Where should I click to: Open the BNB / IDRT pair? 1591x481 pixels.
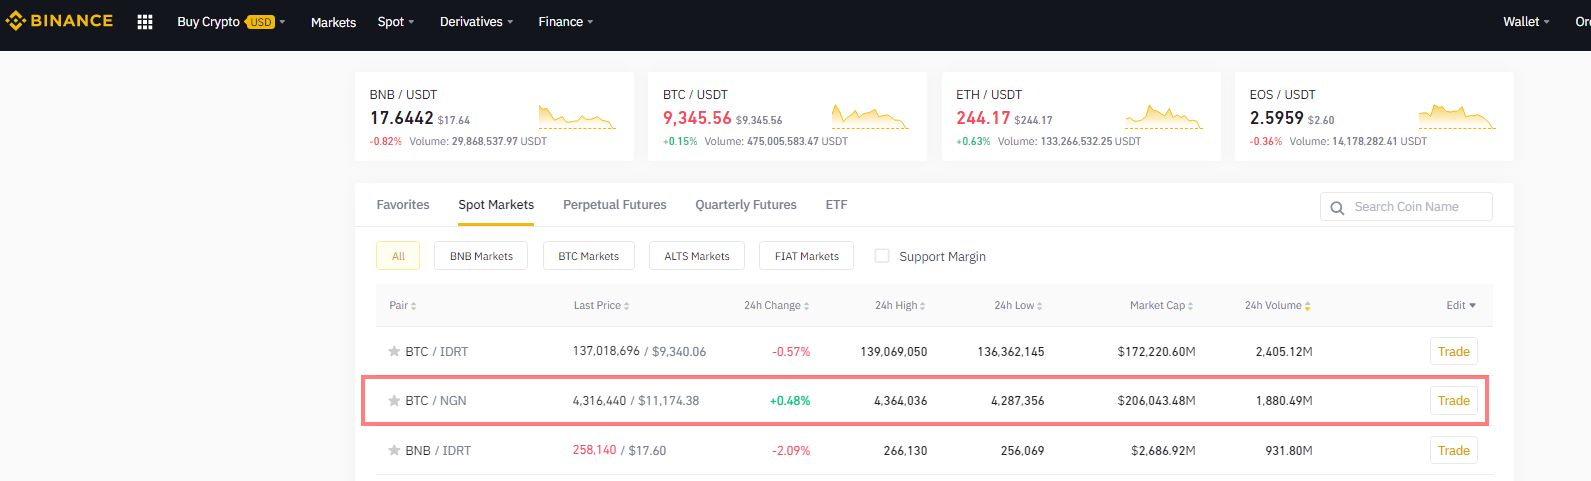438,450
